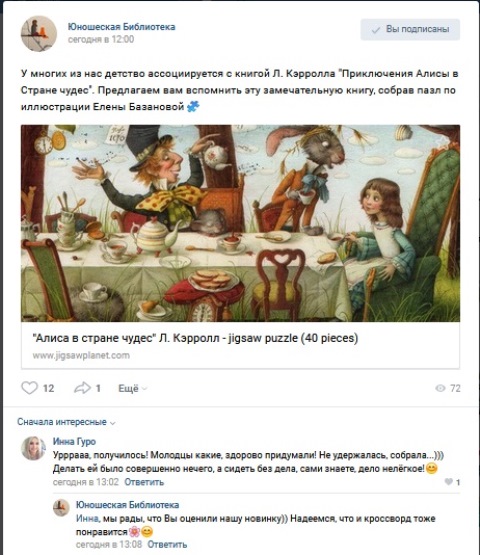Click the puzzle piece emoji in post
Screen dimensions: 480x555
tap(193, 106)
